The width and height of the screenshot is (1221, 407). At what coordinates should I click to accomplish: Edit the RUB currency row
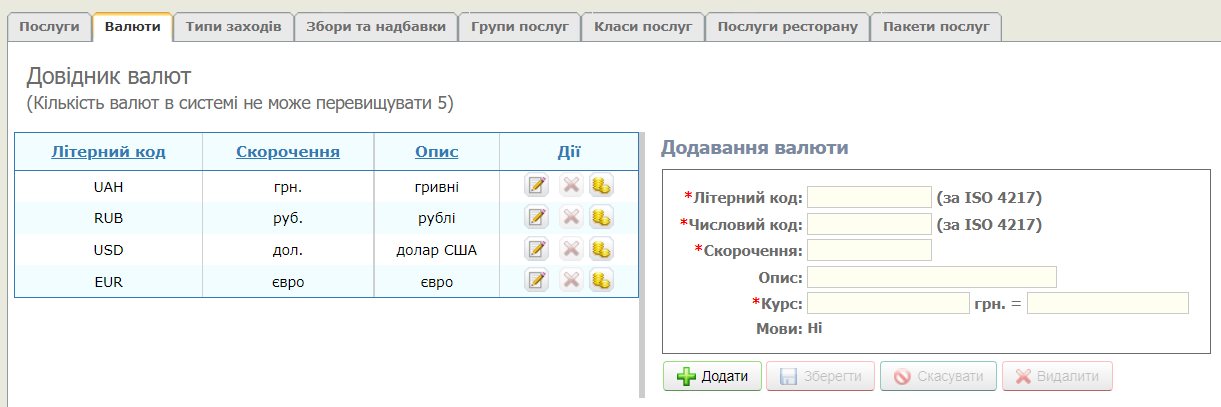point(537,217)
